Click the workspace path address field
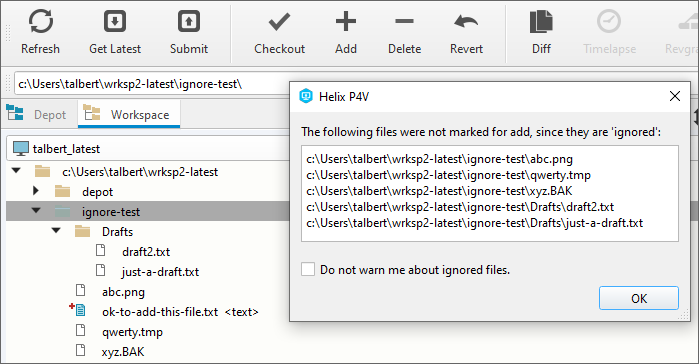 tap(152, 84)
